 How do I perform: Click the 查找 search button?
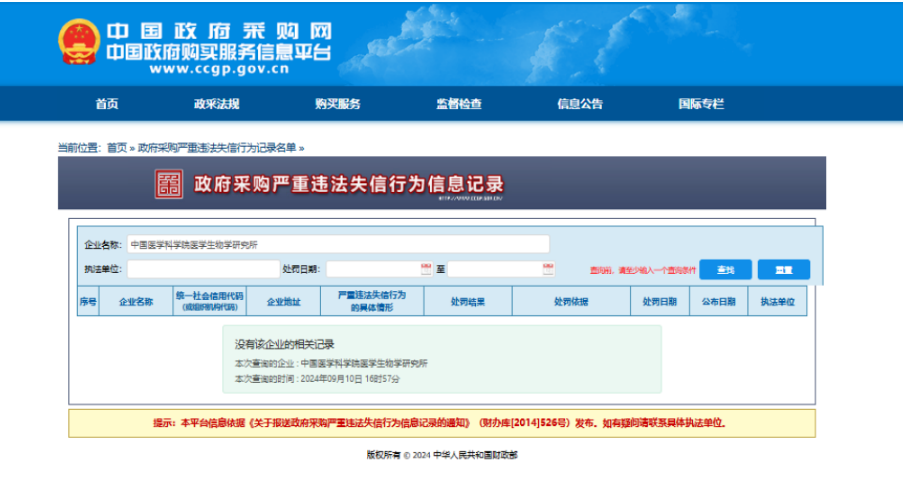pyautogui.click(x=726, y=270)
